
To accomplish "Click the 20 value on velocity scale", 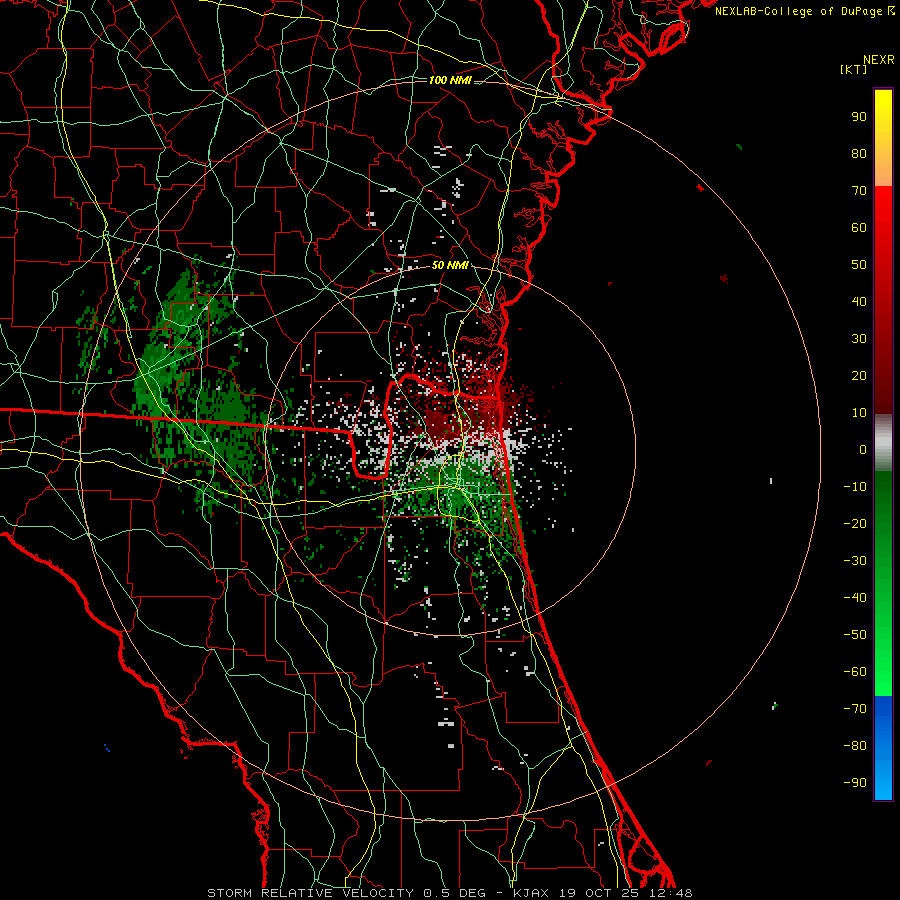I will point(859,375).
